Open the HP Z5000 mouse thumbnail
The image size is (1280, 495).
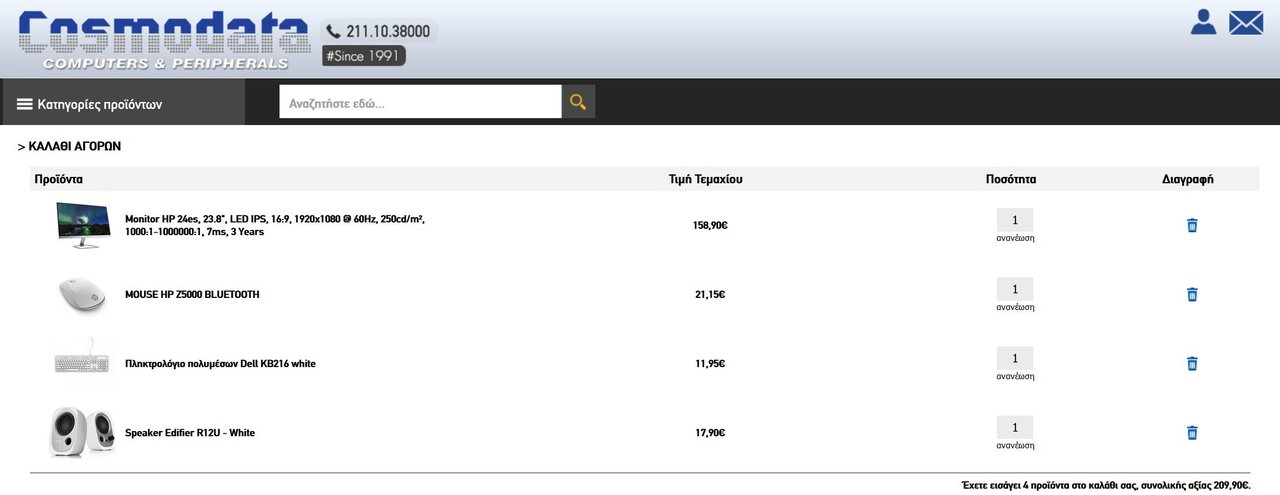point(83,294)
